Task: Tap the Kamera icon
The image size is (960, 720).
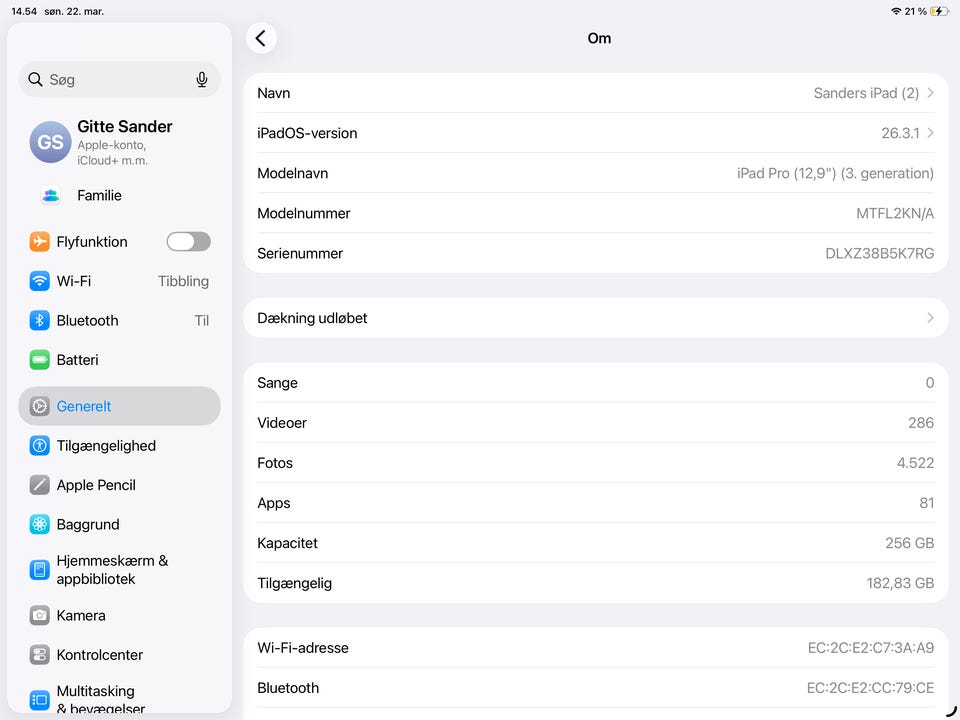Action: tap(40, 615)
